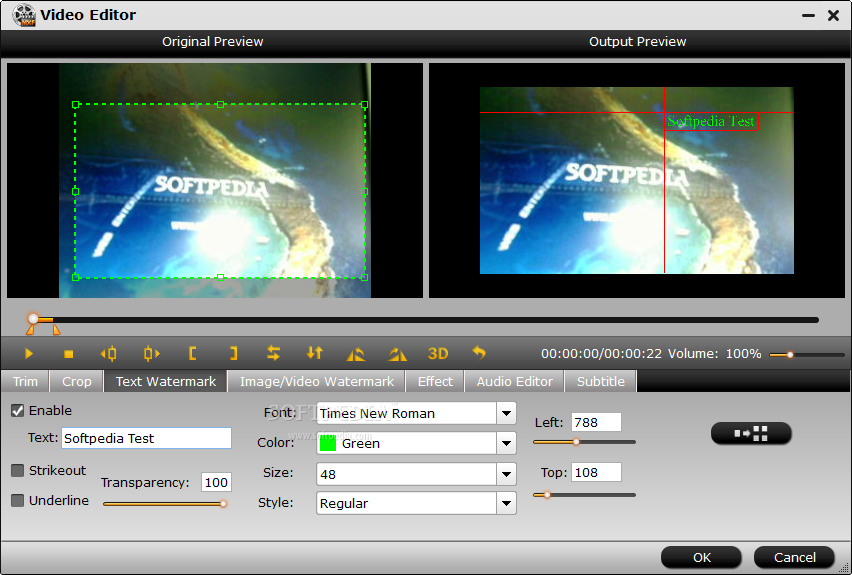This screenshot has height=575, width=852.
Task: Click the Top value field showing 108
Action: (x=596, y=472)
